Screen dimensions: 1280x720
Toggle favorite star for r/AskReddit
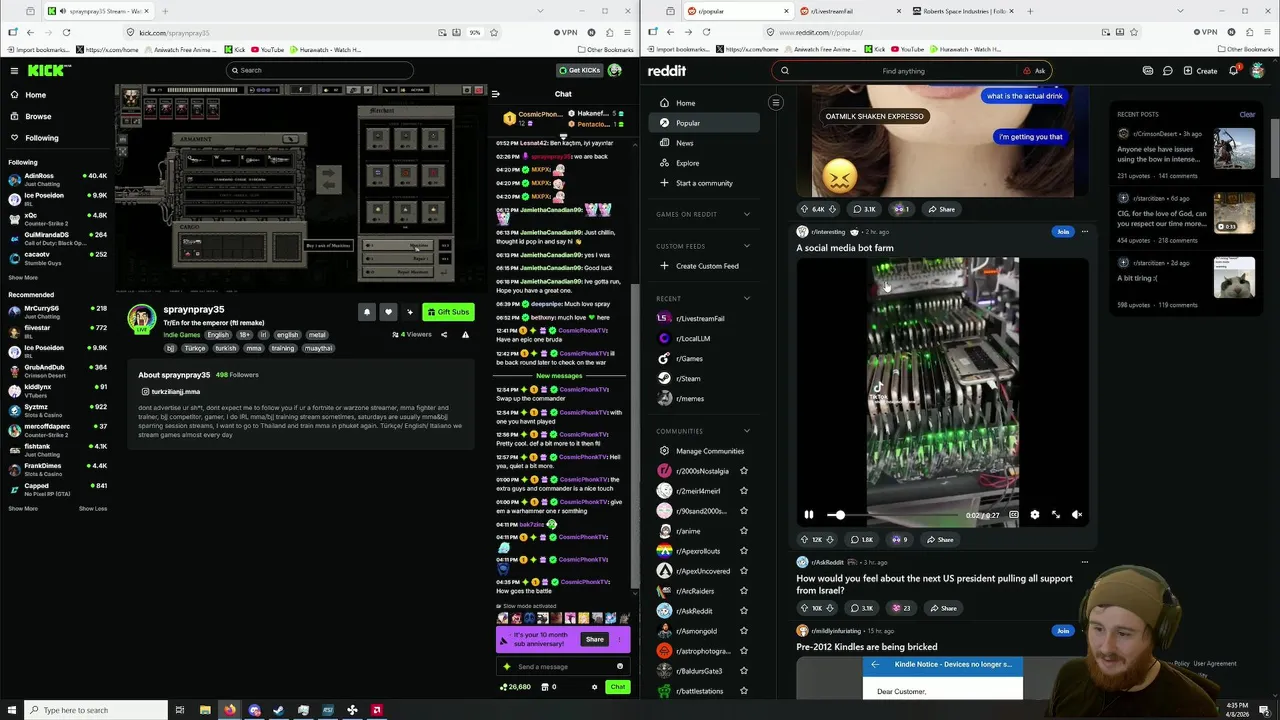[743, 611]
